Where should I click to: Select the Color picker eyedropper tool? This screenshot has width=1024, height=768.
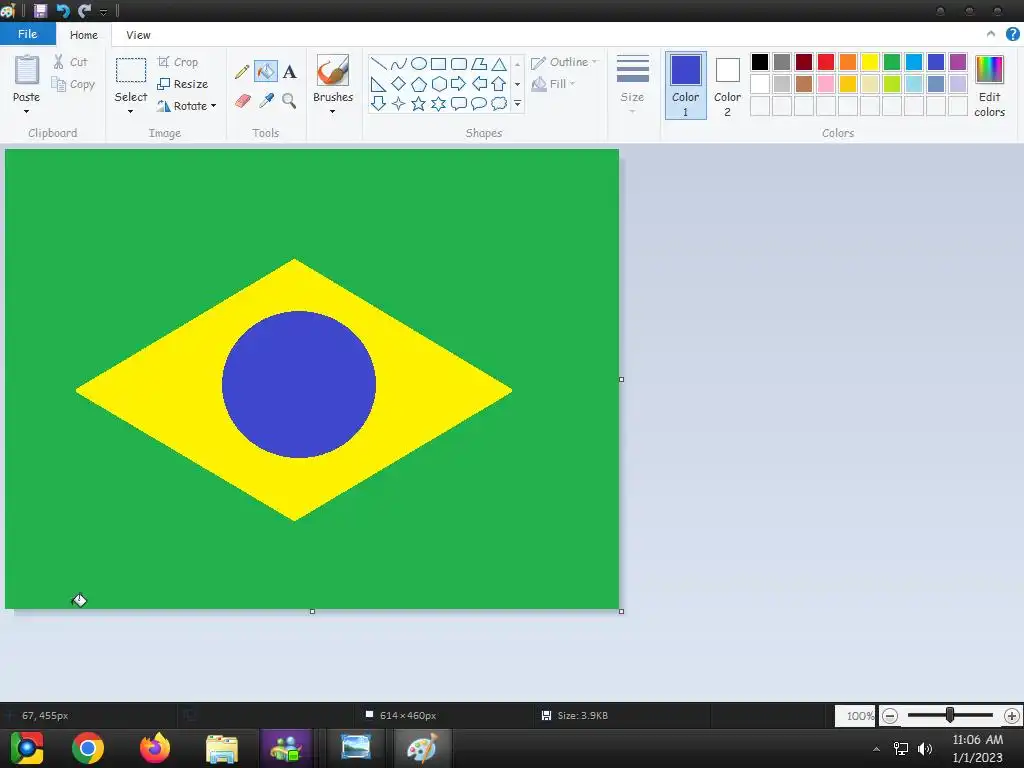(266, 101)
